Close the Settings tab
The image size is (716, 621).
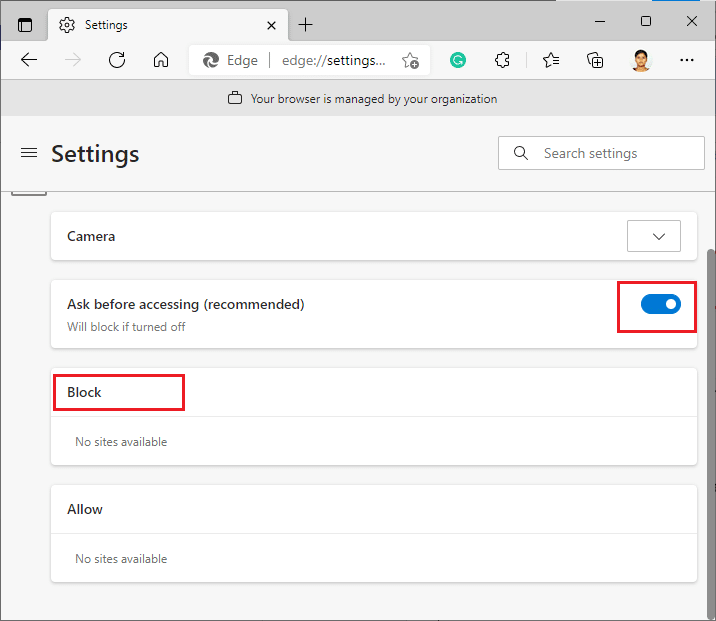click(x=271, y=25)
